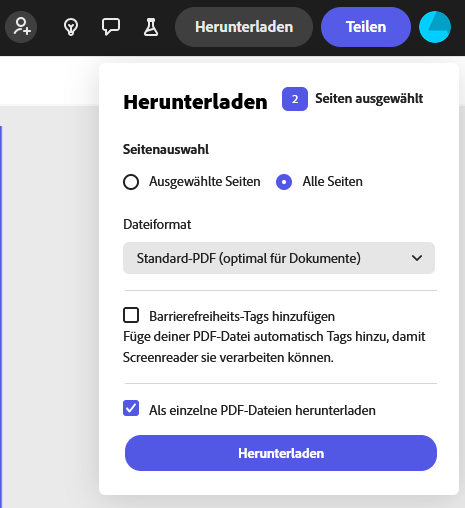Select the 'Ausgewählte Seiten' radio button
This screenshot has width=465, height=508.
(x=131, y=182)
